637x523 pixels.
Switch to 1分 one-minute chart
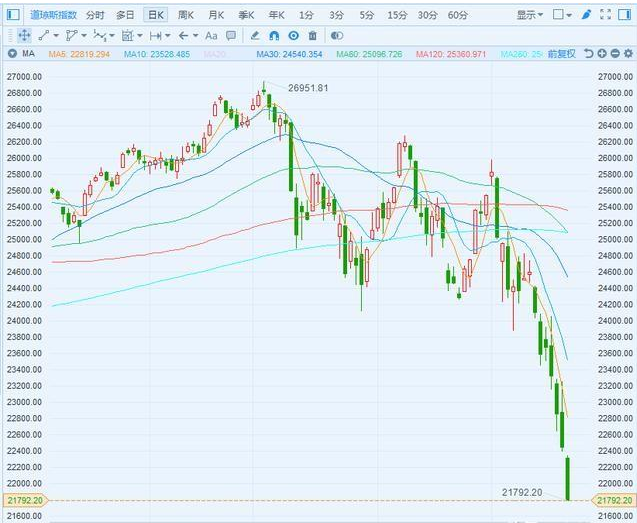[306, 15]
